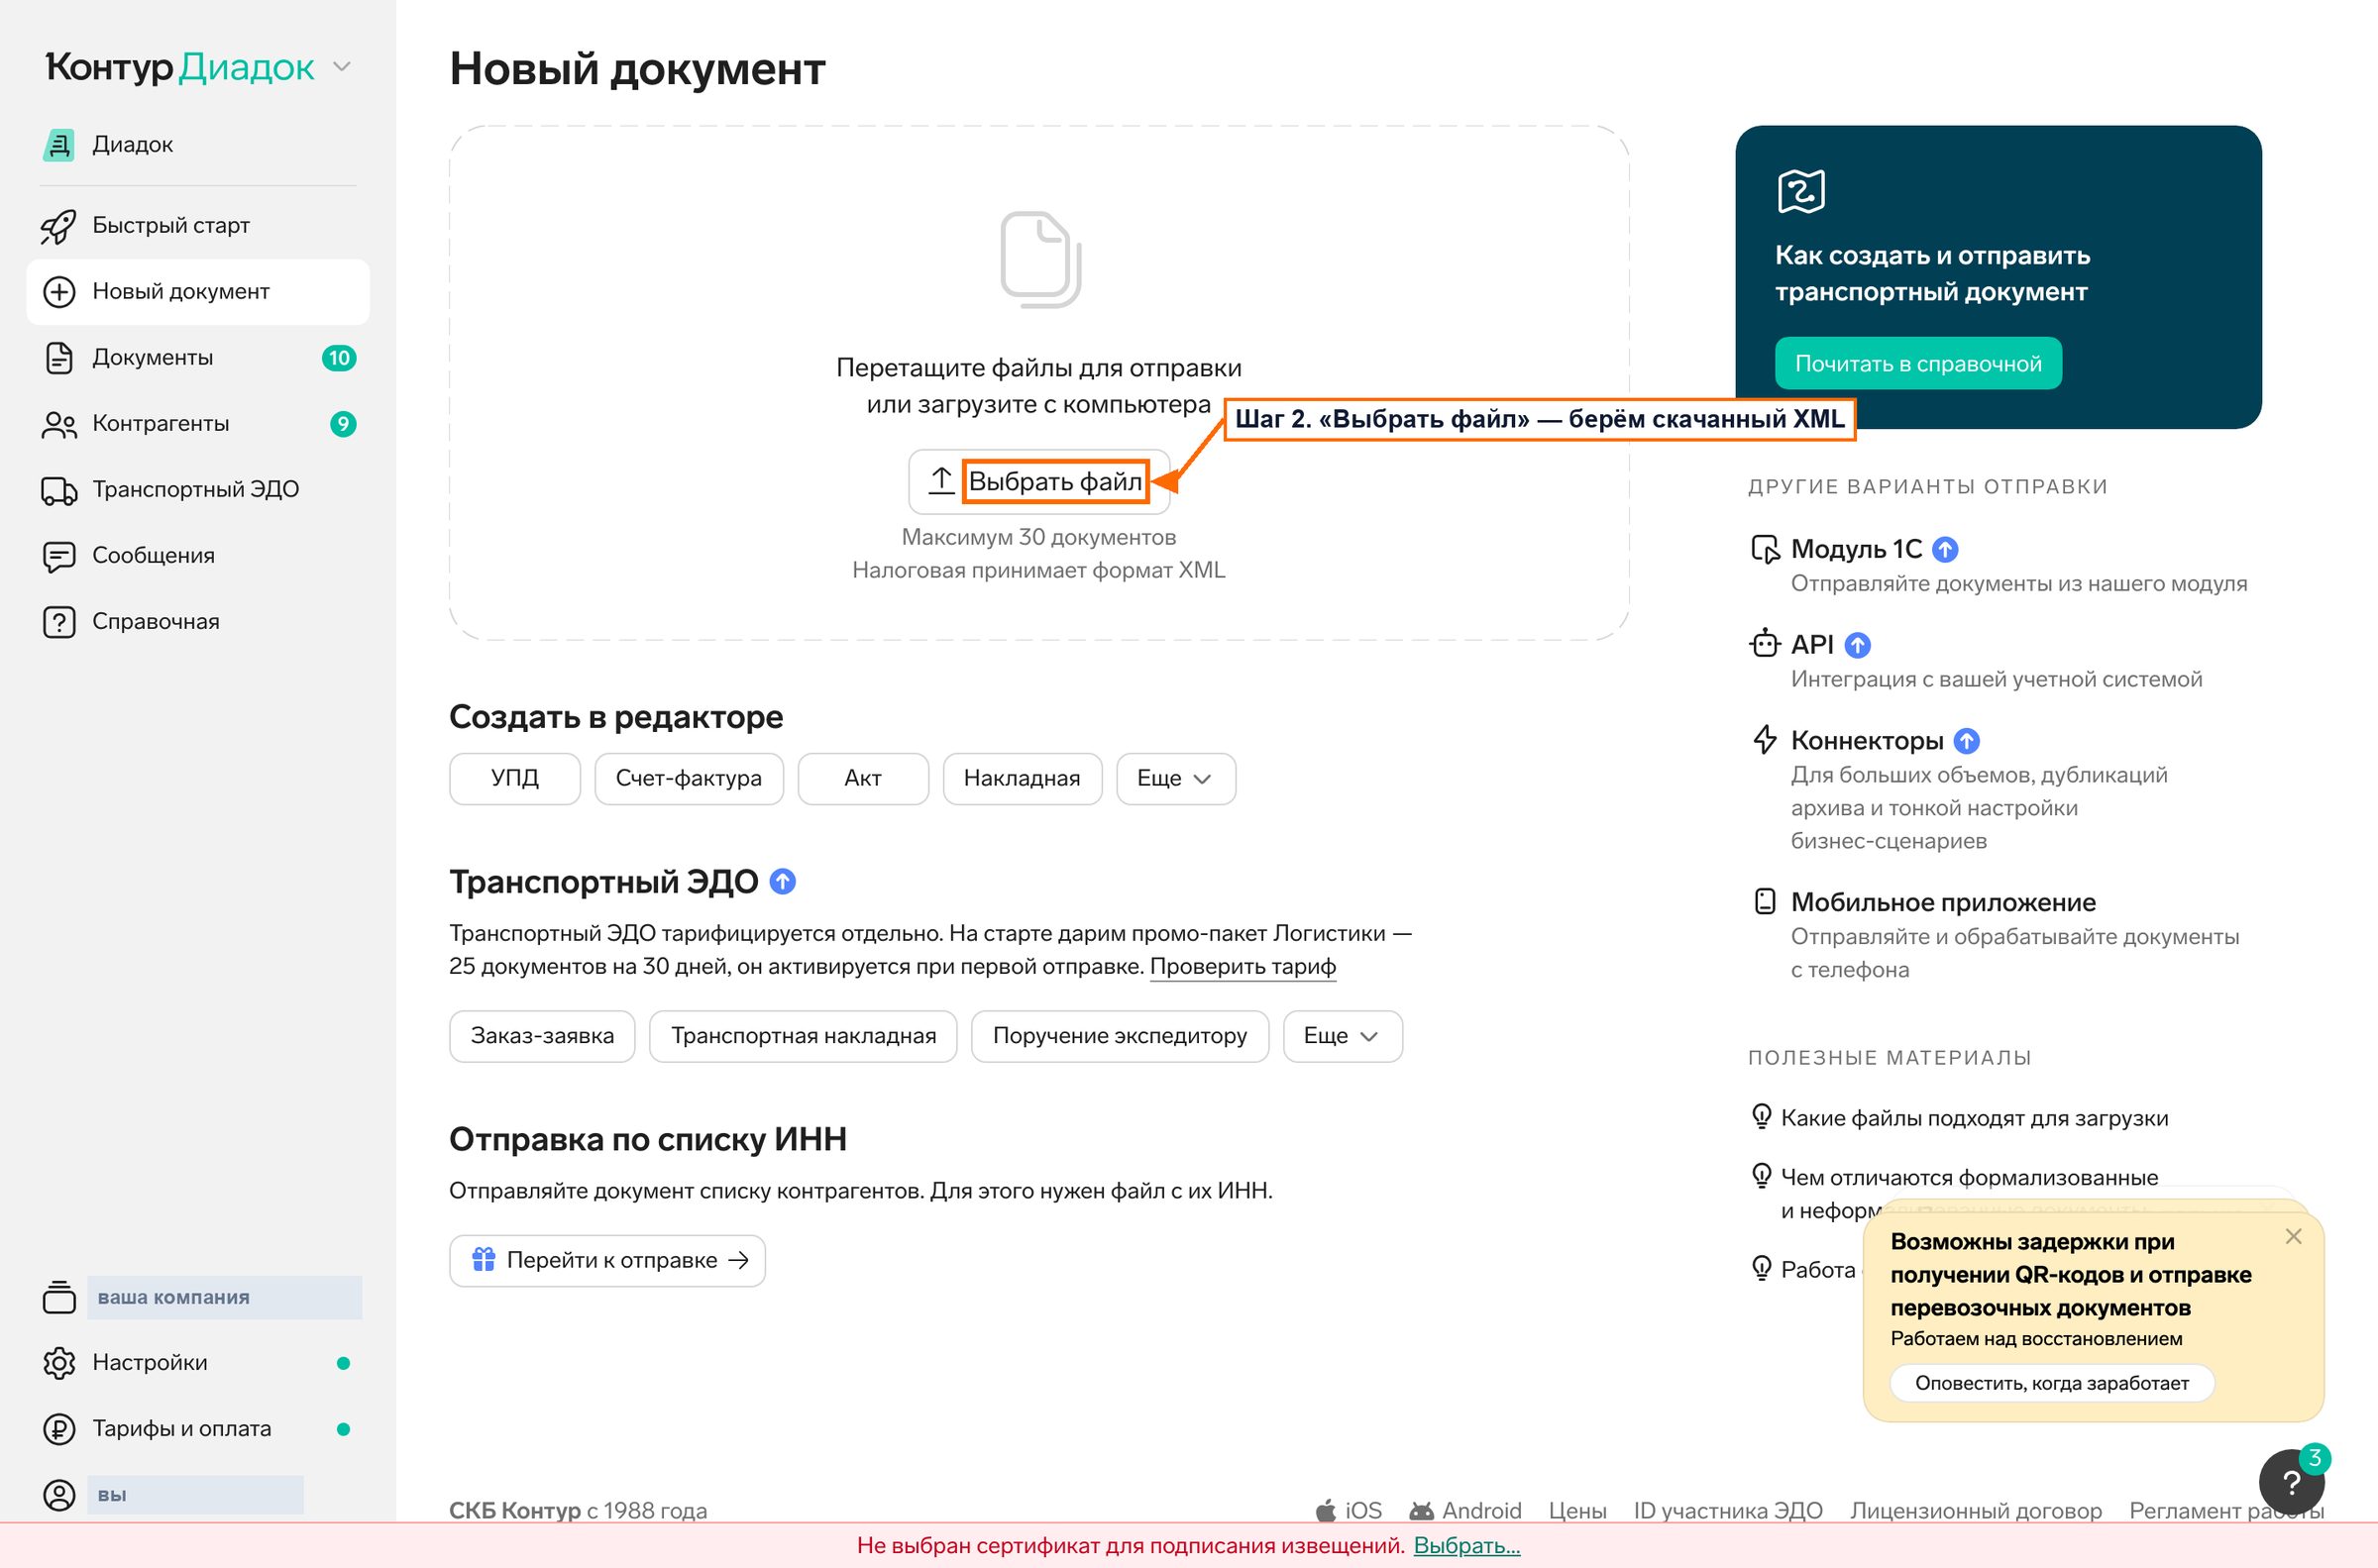This screenshot has height=1568, width=2378.
Task: Click the Выбрать файл button
Action: 1039,481
